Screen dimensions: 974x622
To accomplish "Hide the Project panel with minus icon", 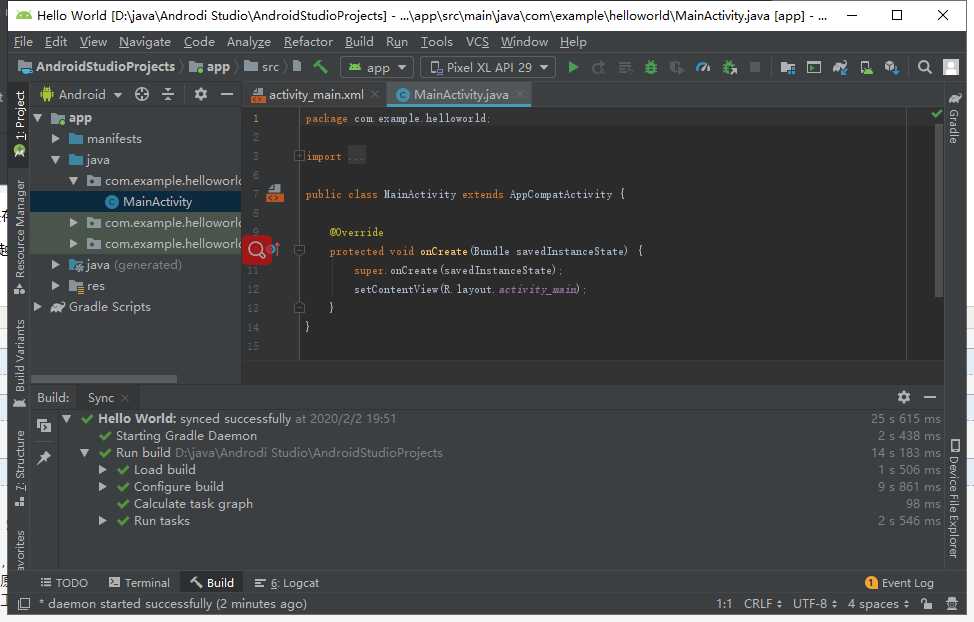I will coord(227,94).
